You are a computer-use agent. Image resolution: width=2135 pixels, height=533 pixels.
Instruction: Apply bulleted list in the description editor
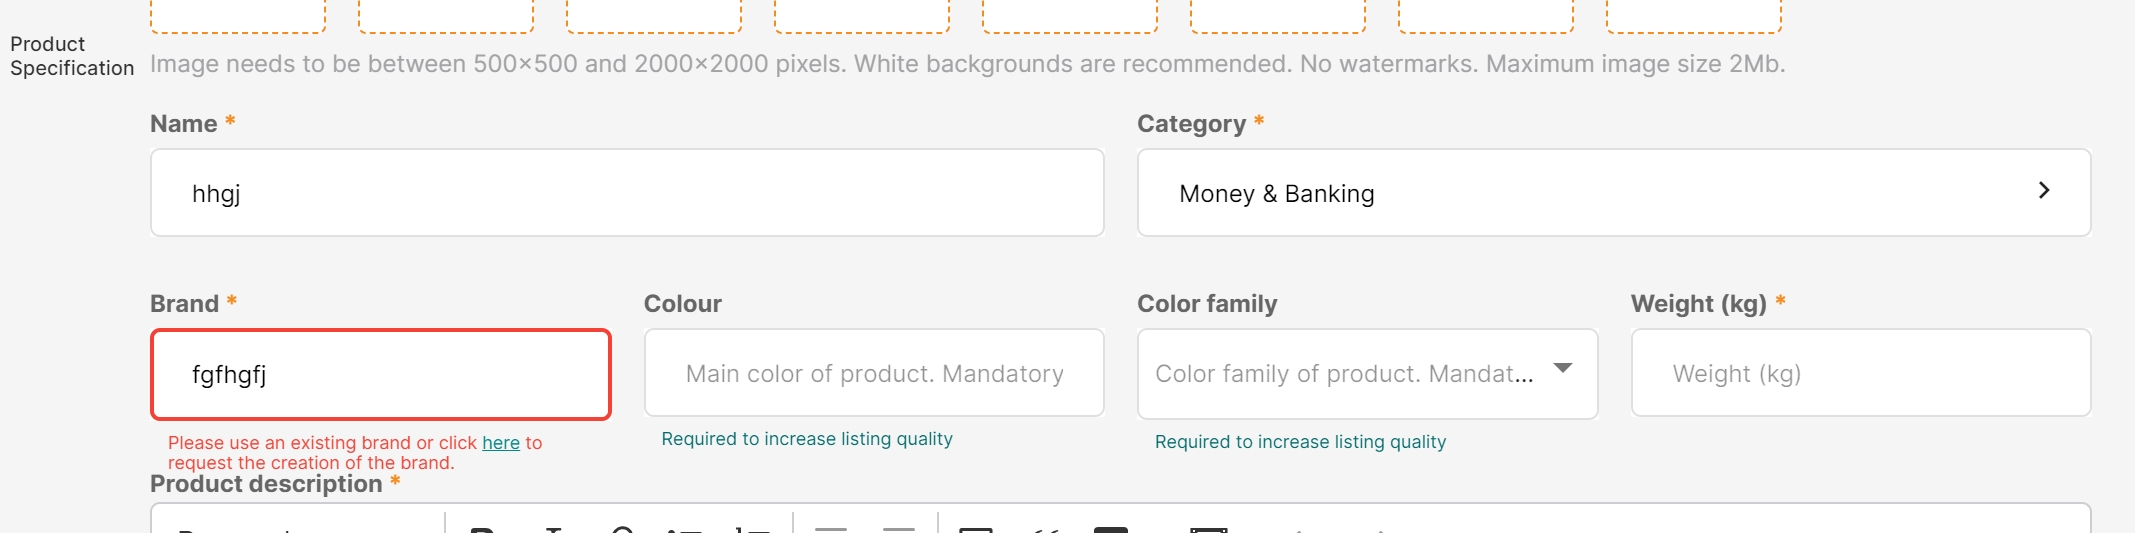[x=685, y=529]
